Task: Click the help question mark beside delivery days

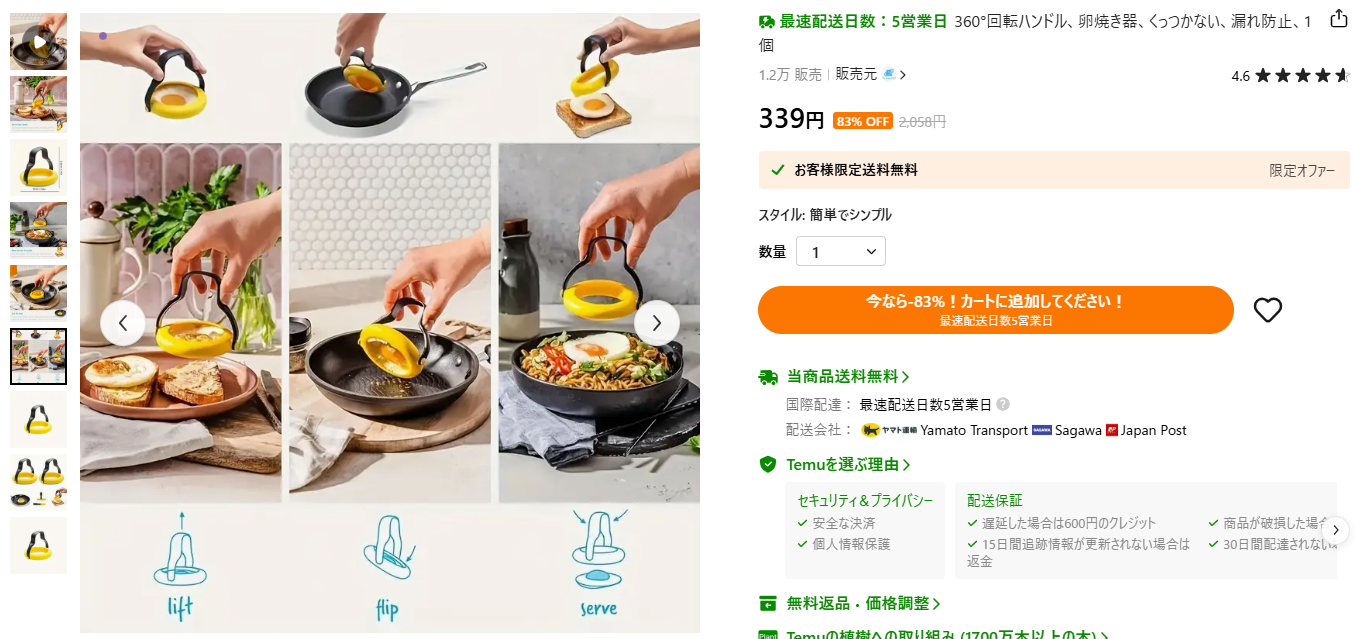Action: (x=1003, y=405)
